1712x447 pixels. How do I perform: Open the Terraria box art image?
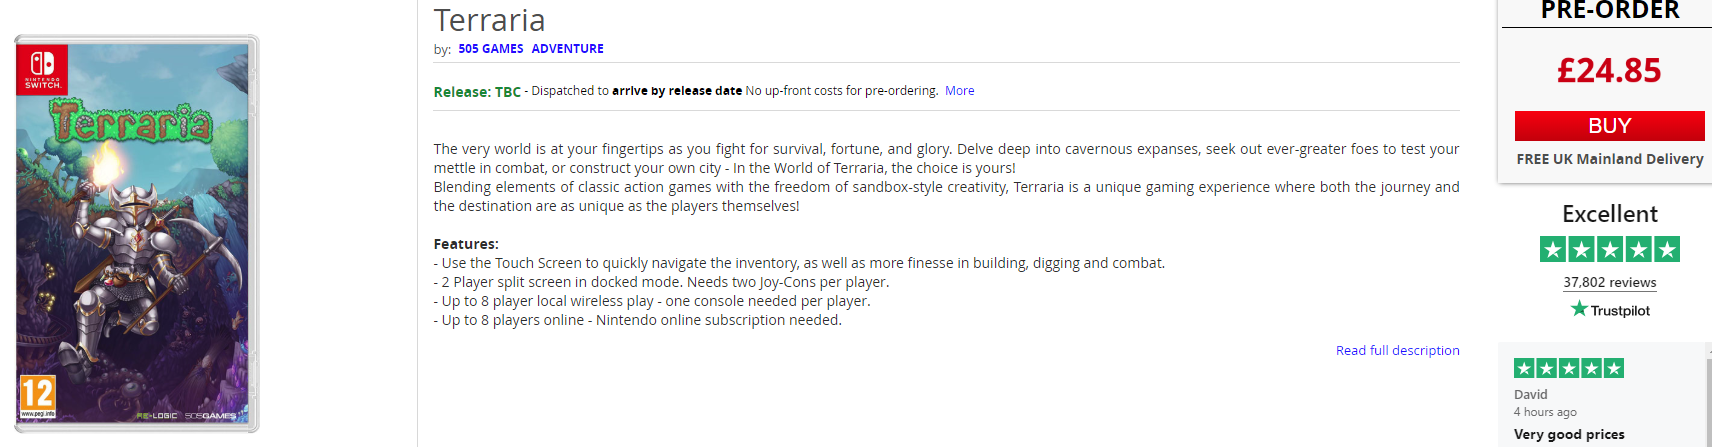click(136, 260)
